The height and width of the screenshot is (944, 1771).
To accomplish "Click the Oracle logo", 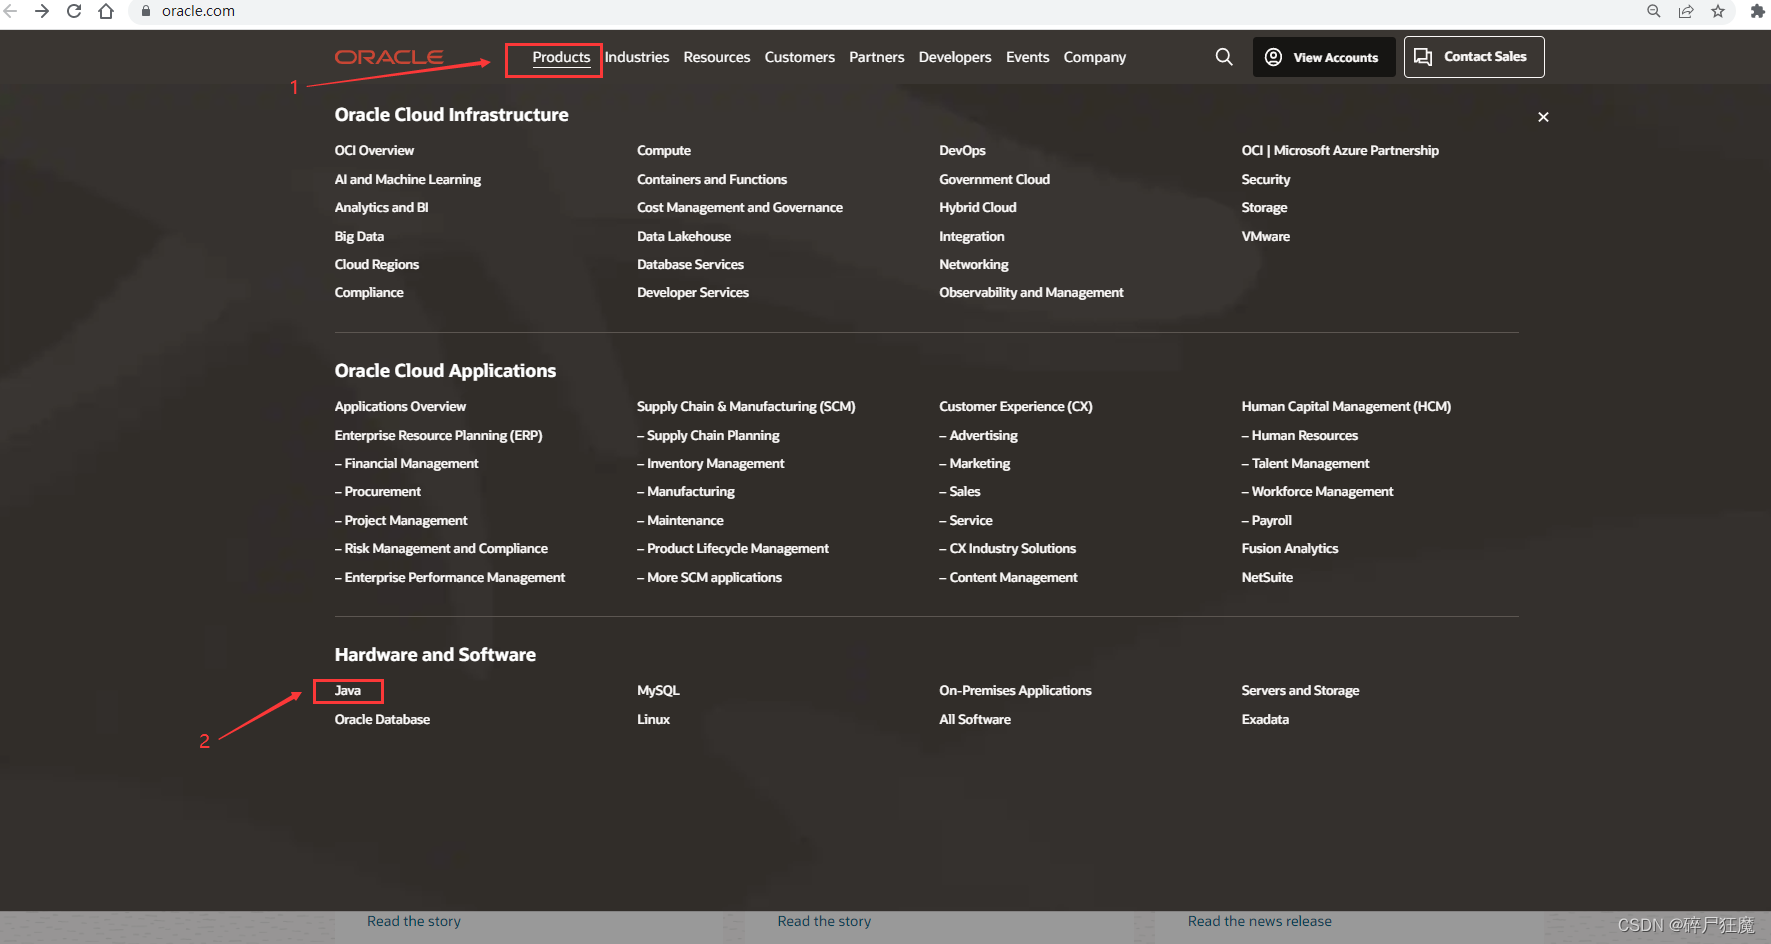I will click(389, 57).
